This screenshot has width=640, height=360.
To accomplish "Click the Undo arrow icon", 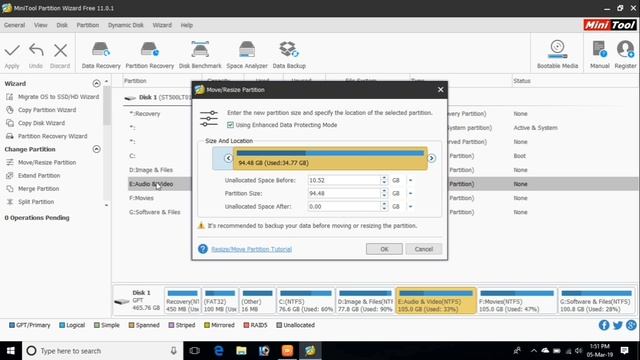I will pyautogui.click(x=36, y=50).
